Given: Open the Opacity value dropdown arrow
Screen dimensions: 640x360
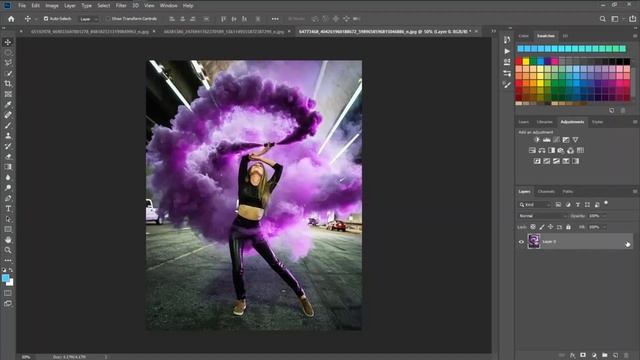Looking at the screenshot, I should click(x=604, y=216).
